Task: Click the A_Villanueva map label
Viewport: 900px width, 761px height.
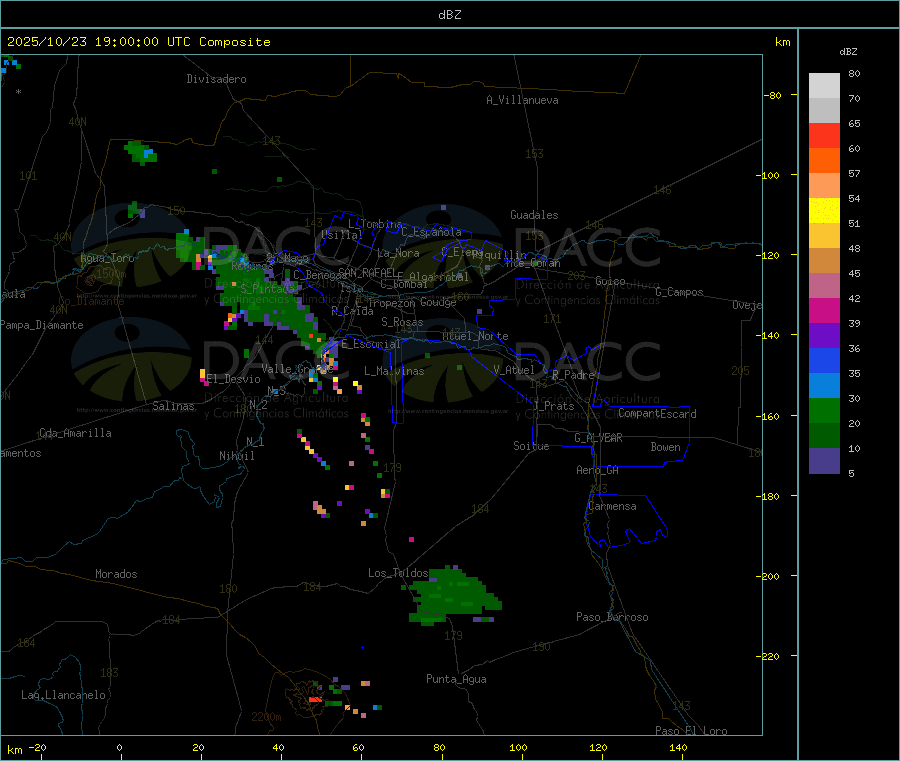Action: click(522, 100)
